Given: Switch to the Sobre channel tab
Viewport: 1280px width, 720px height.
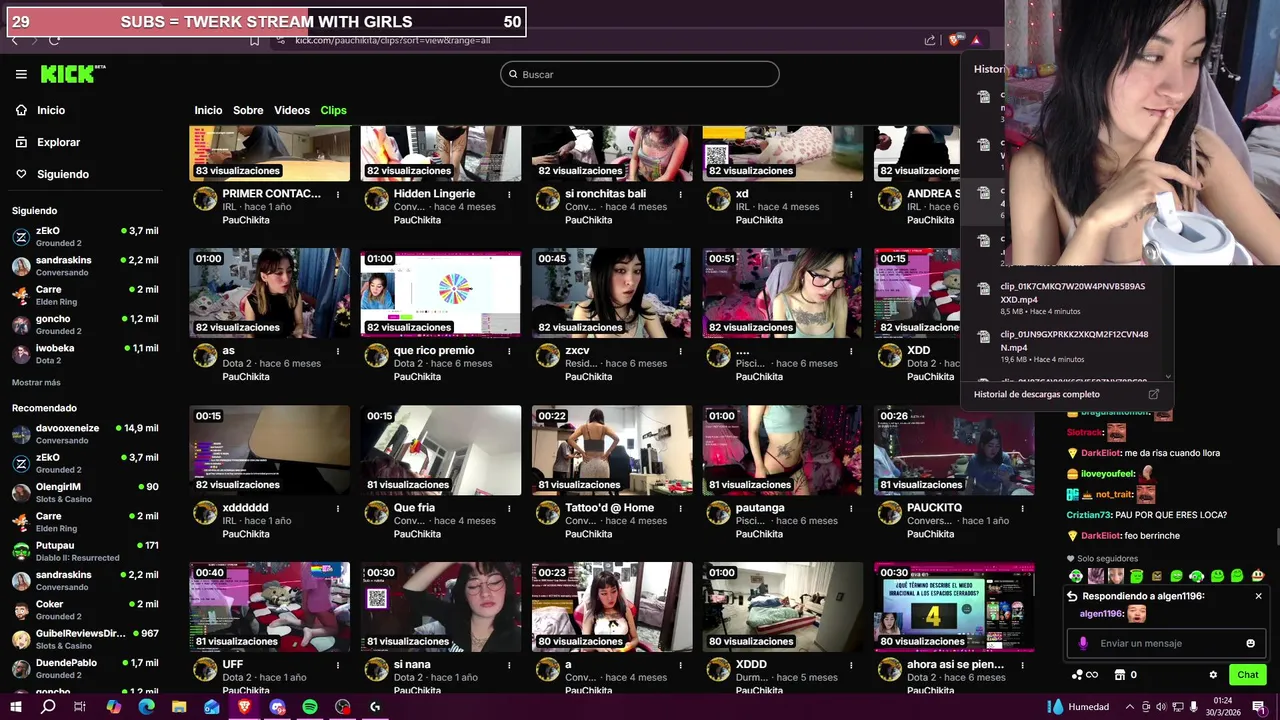Looking at the screenshot, I should click(x=248, y=110).
